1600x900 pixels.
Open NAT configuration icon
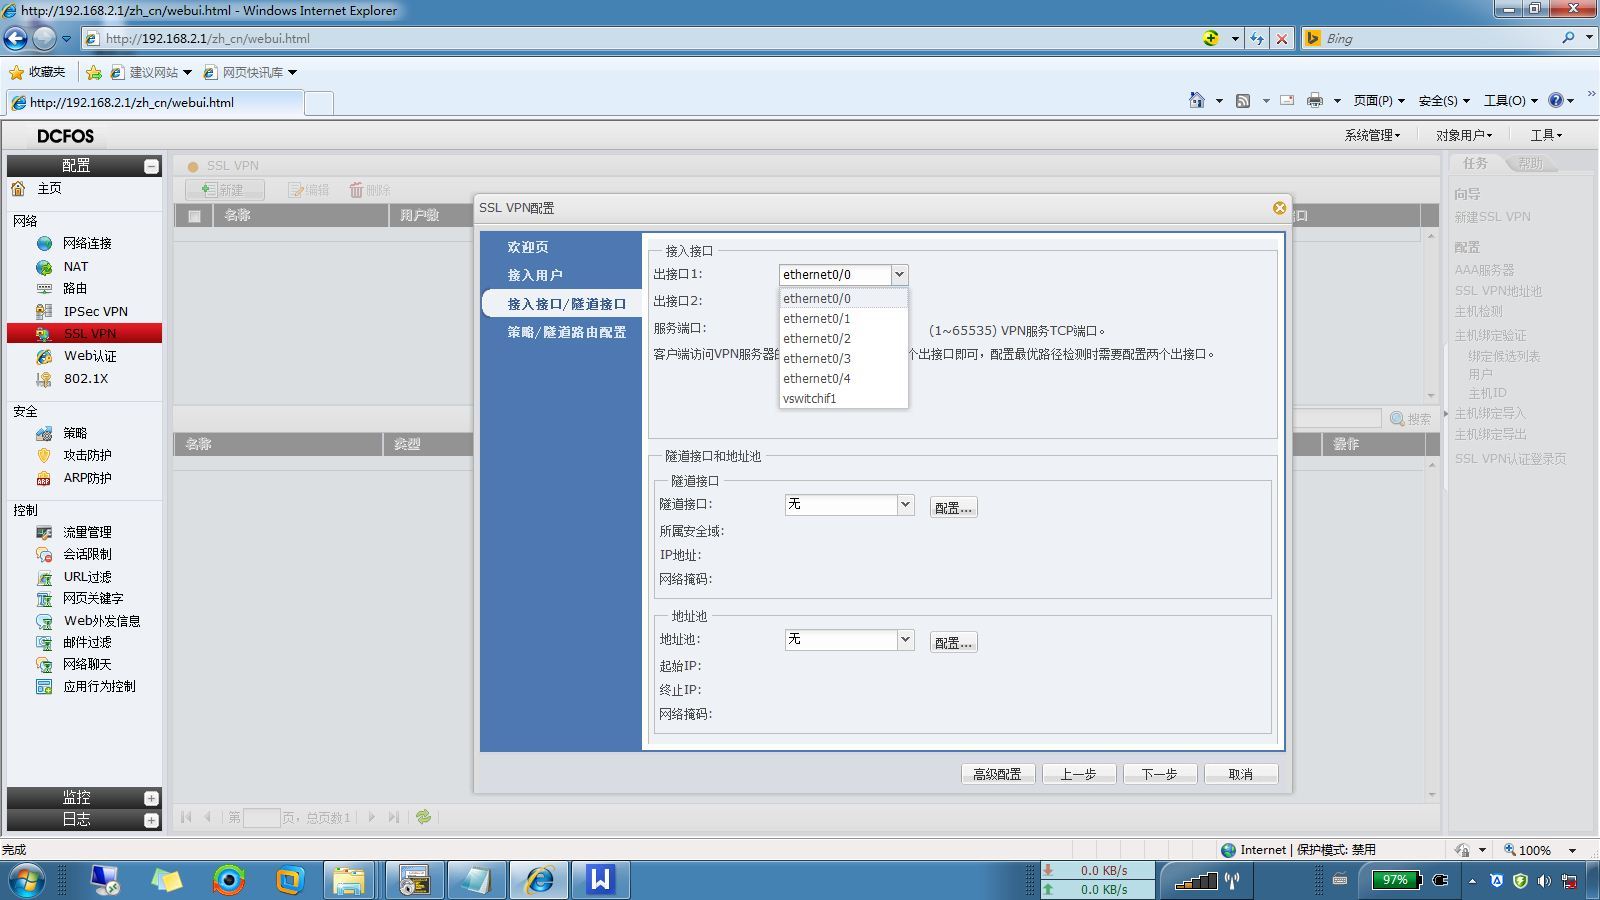pos(44,267)
